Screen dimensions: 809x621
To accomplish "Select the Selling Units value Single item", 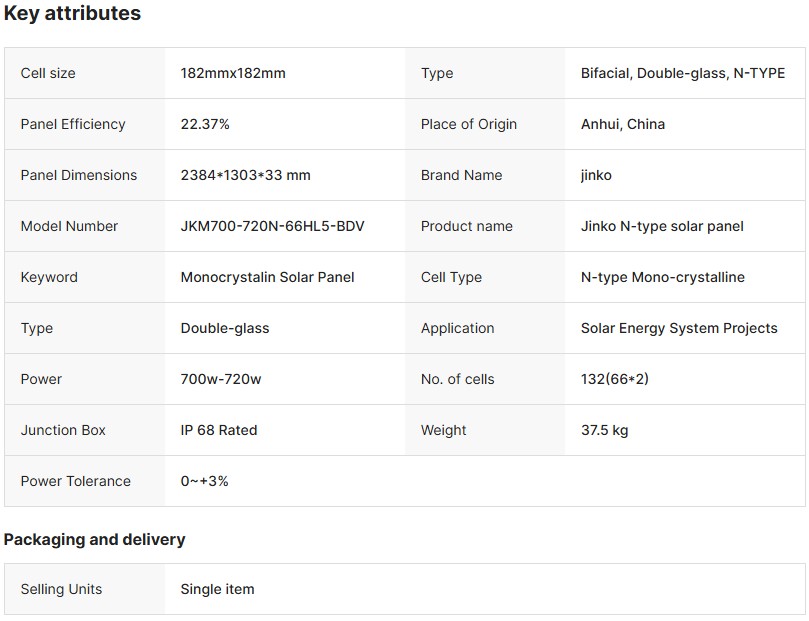I will click(217, 589).
